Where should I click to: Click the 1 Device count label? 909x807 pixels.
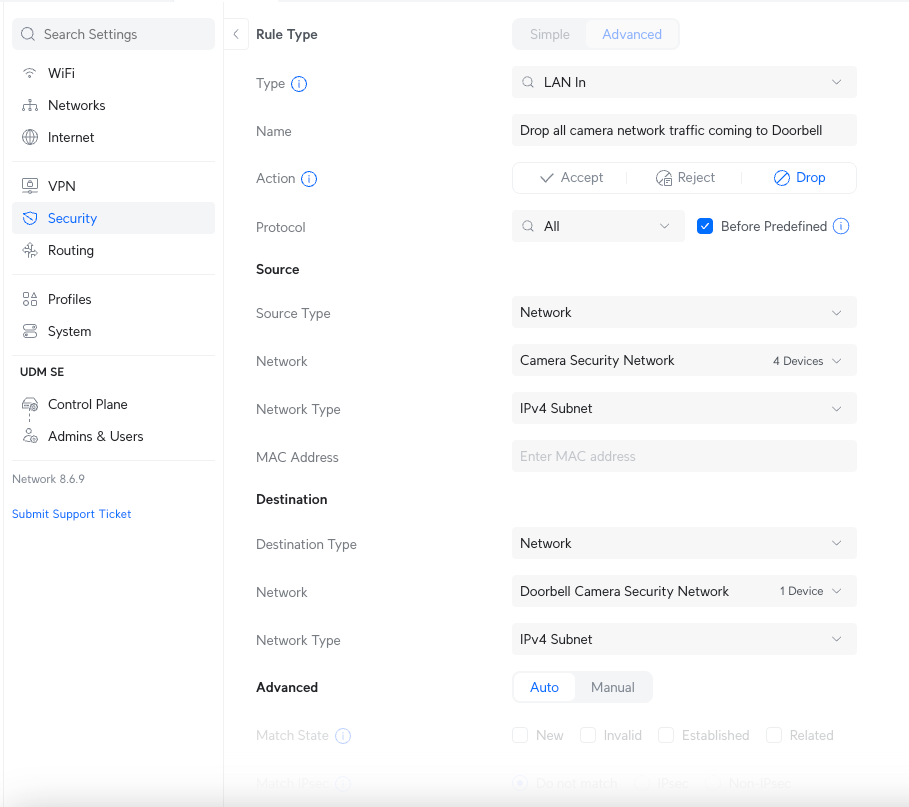[x=801, y=591]
